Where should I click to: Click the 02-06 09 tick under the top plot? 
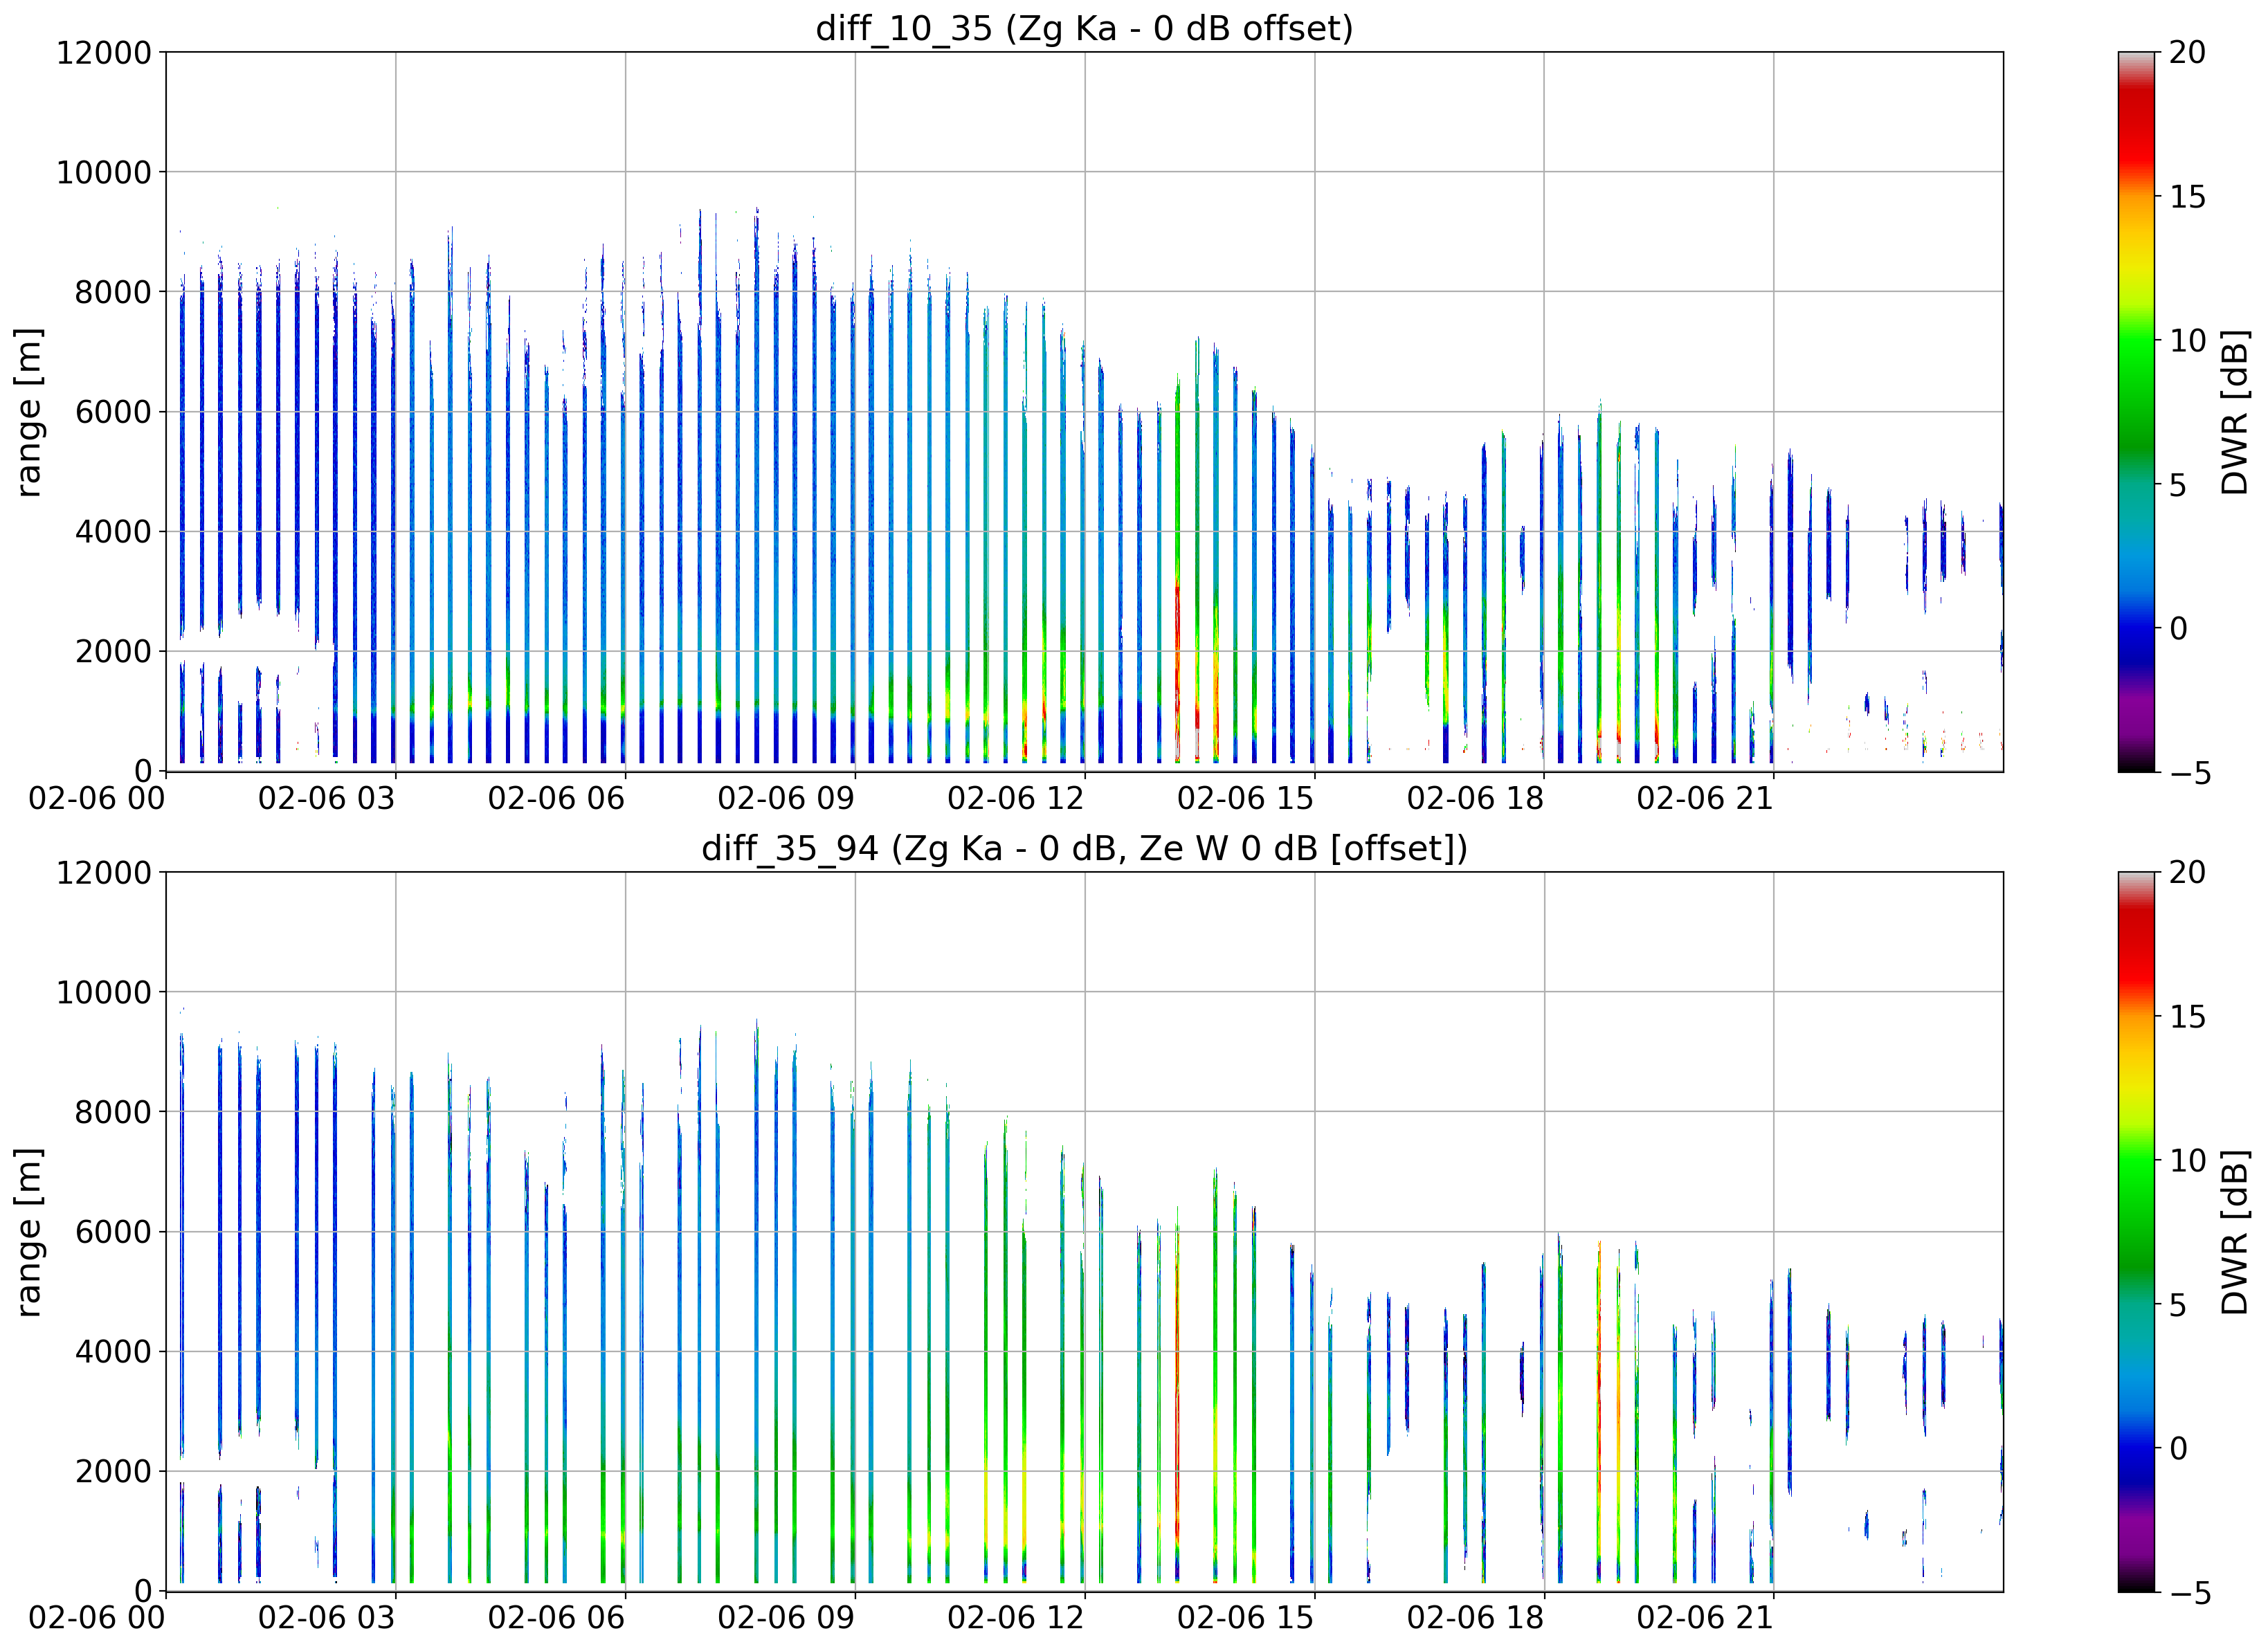coord(786,798)
